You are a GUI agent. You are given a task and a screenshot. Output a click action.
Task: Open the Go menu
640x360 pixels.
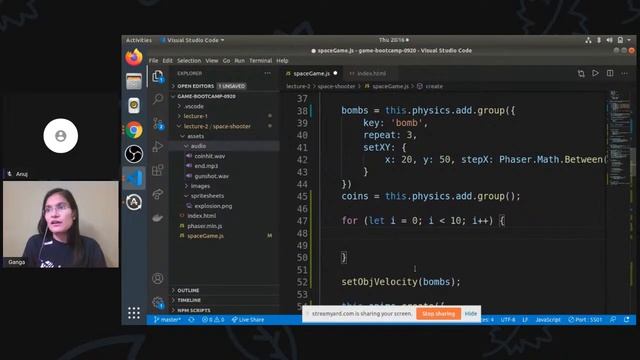point(227,60)
